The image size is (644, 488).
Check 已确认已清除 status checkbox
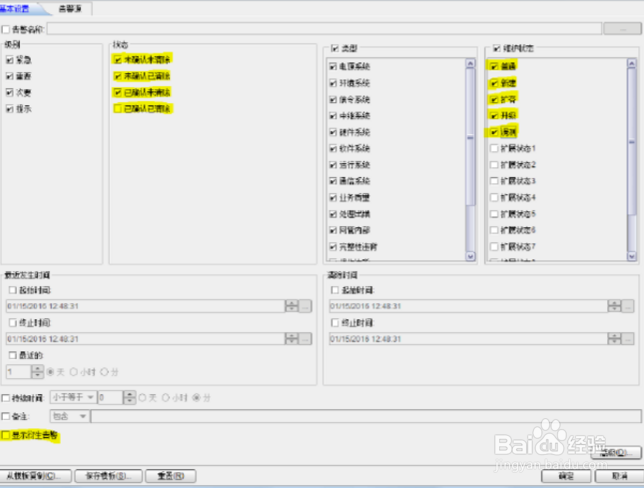[x=118, y=108]
